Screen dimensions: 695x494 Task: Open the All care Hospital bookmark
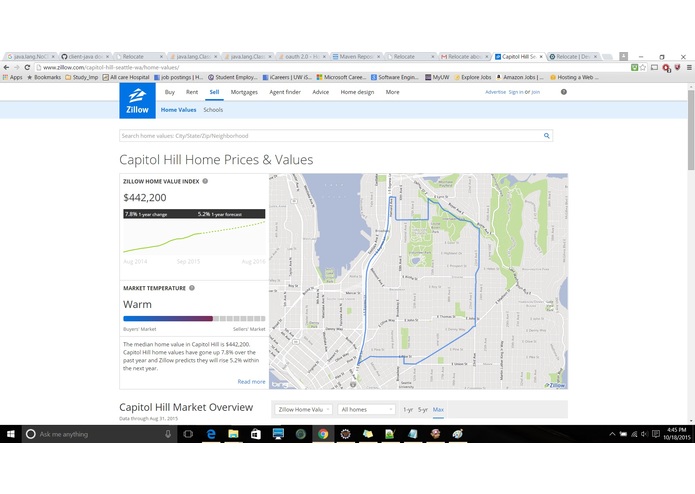126,77
